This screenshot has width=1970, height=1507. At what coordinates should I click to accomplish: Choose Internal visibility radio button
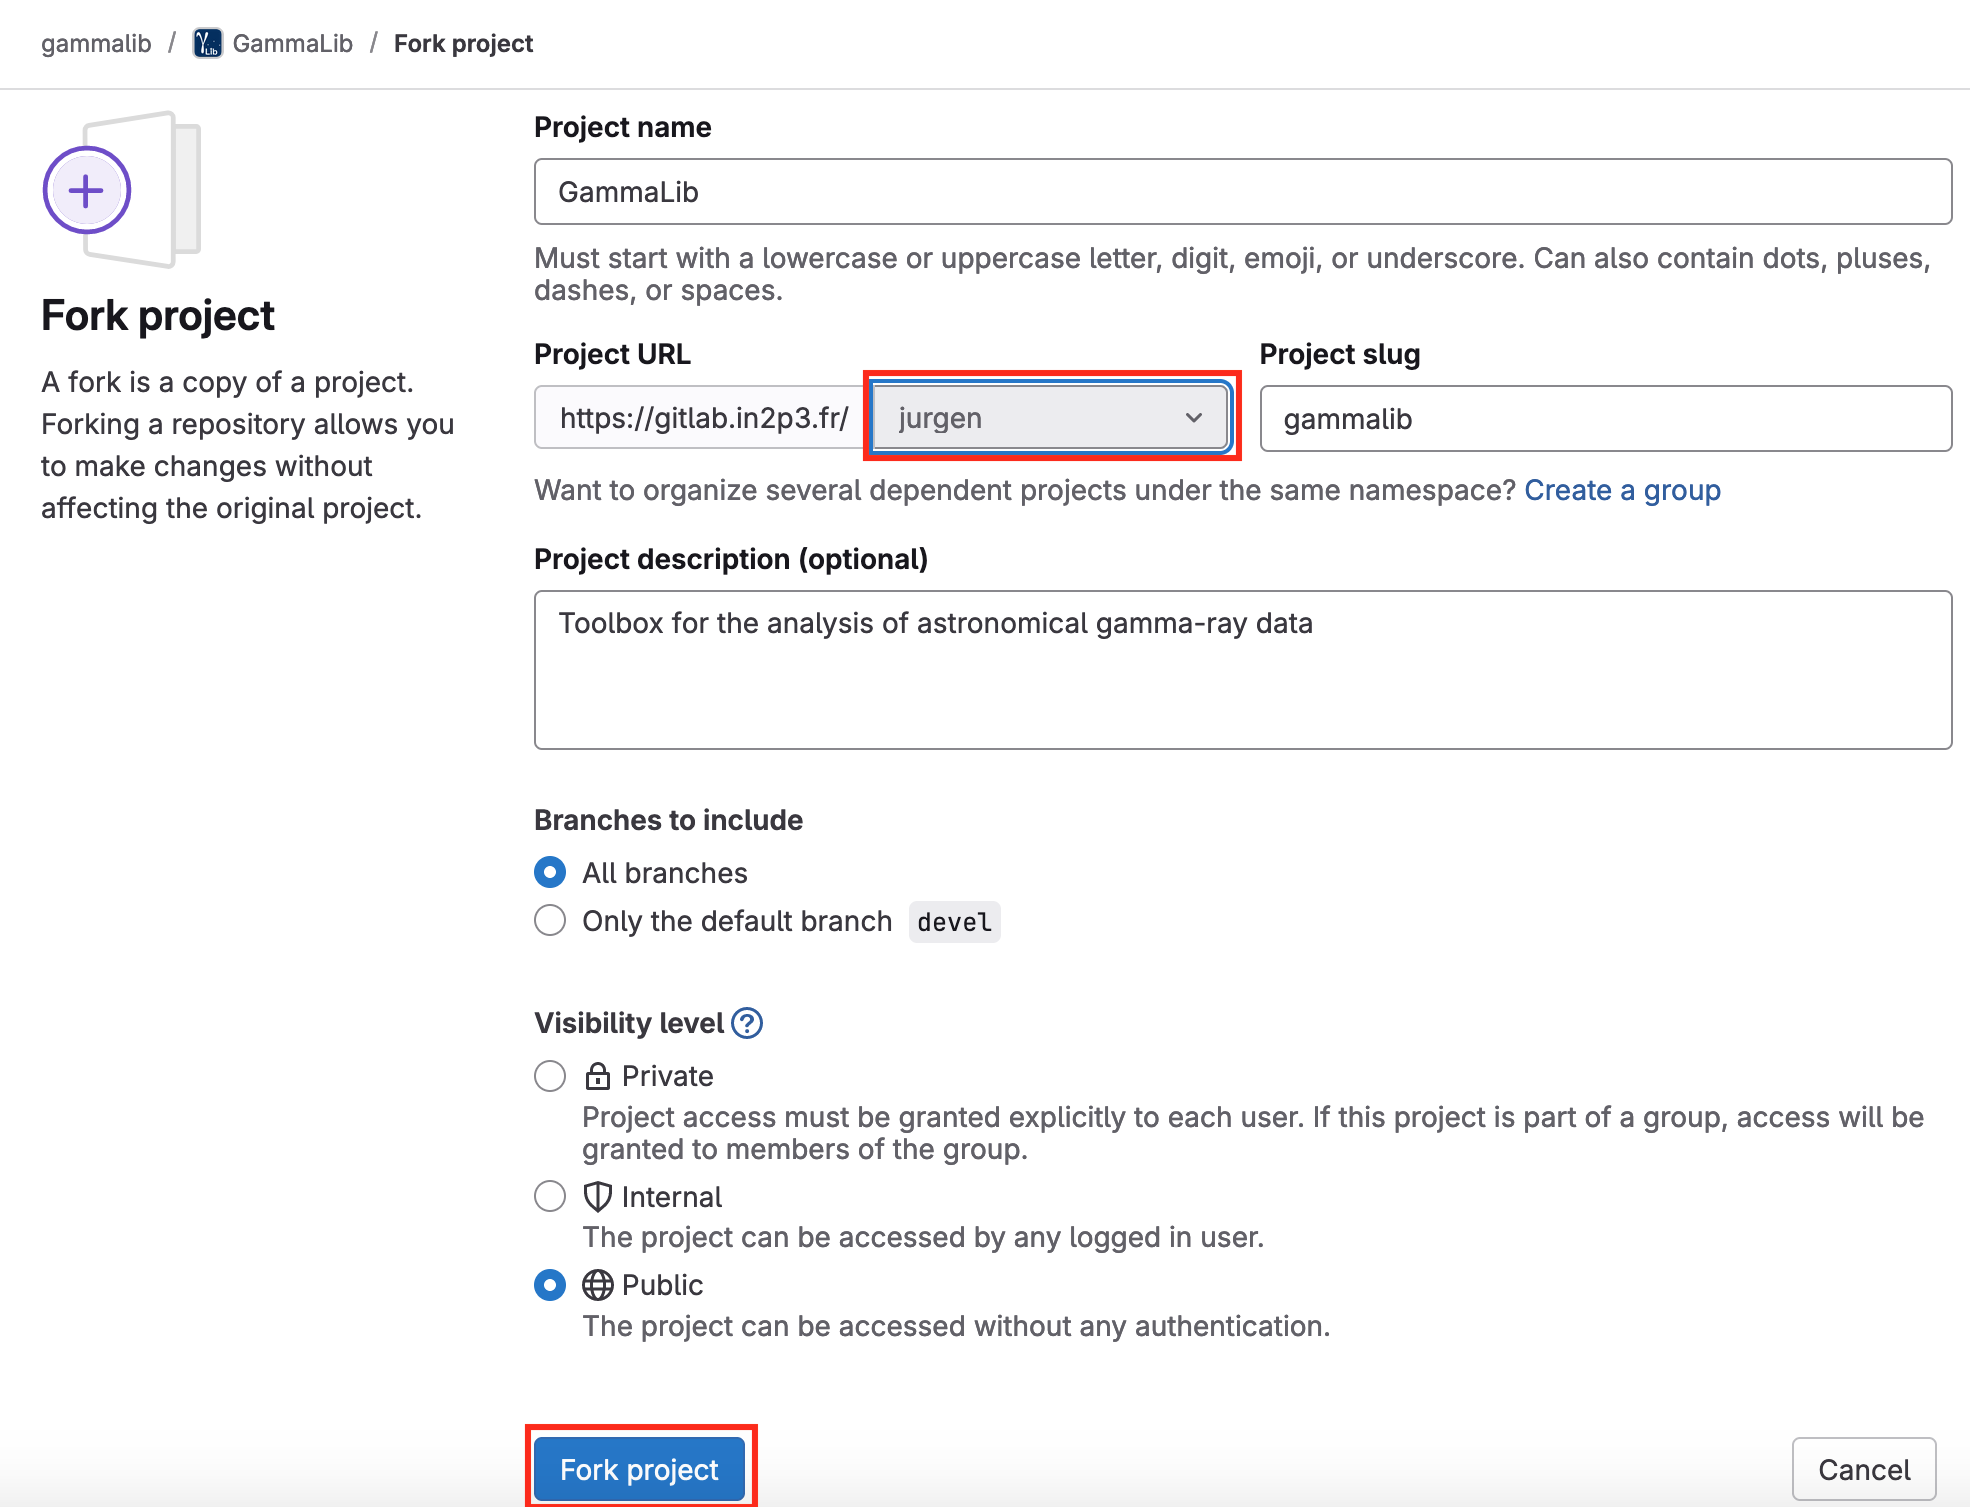click(x=550, y=1197)
